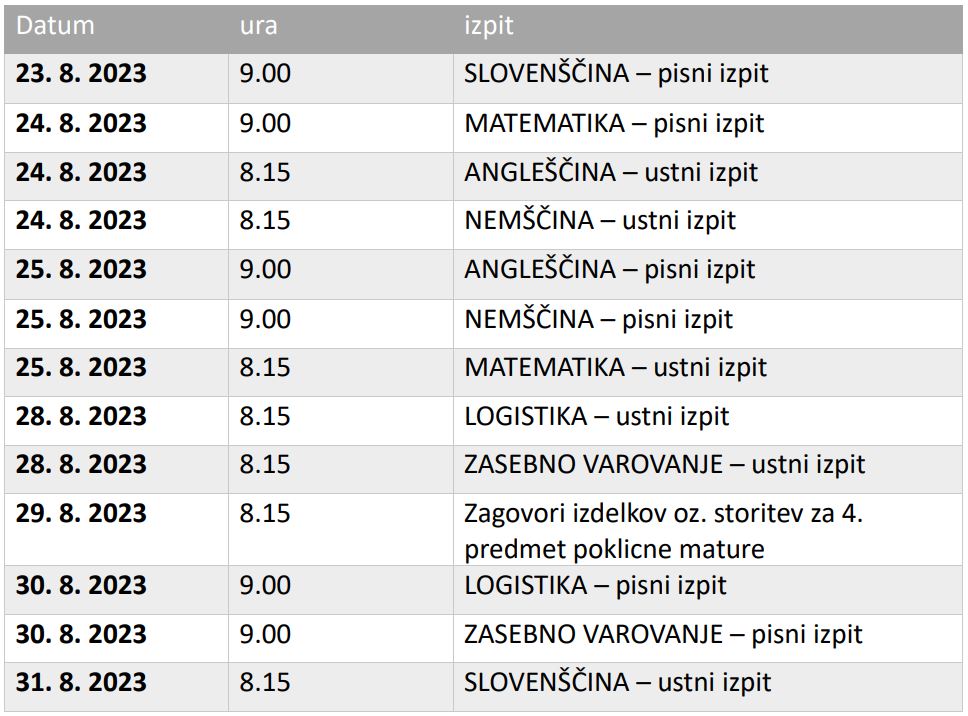Click the "izpit" column header

489,26
